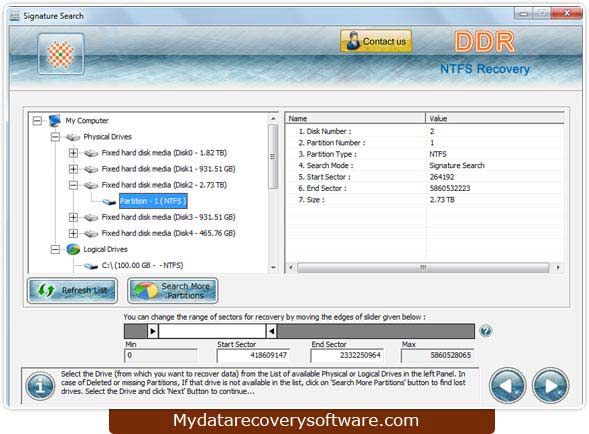The image size is (589, 434).
Task: Click into the Start Sector field
Action: tap(253, 355)
